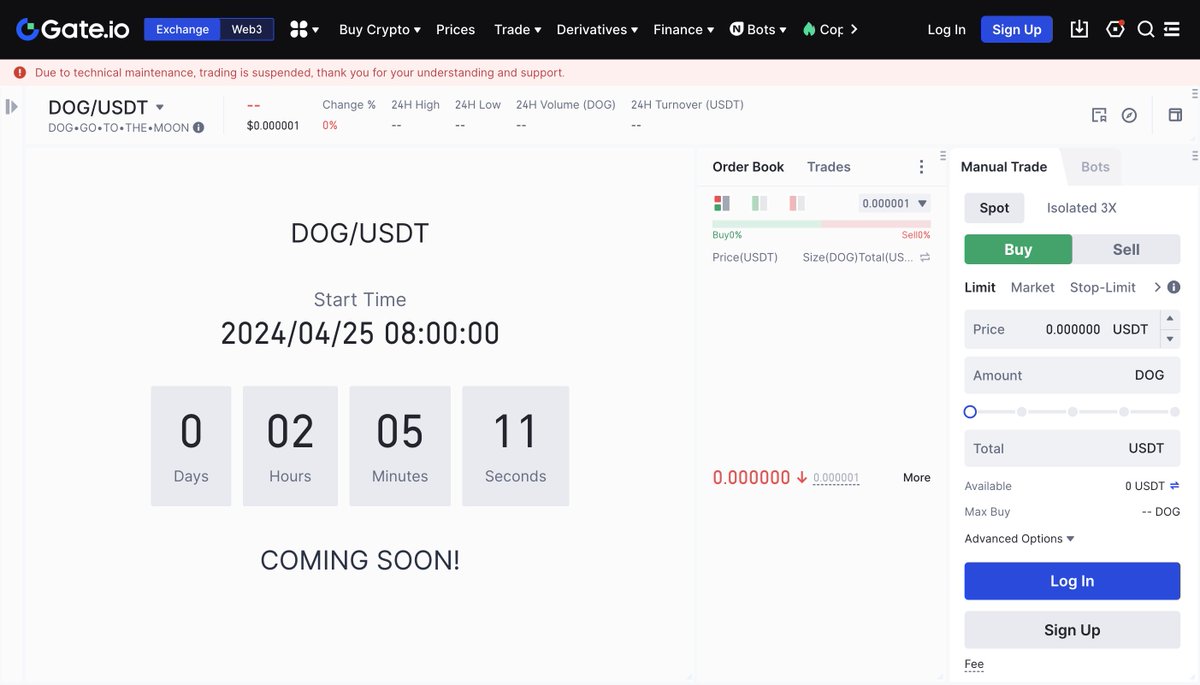Select the Buy side toggle
Image resolution: width=1200 pixels, height=685 pixels.
coord(1018,249)
